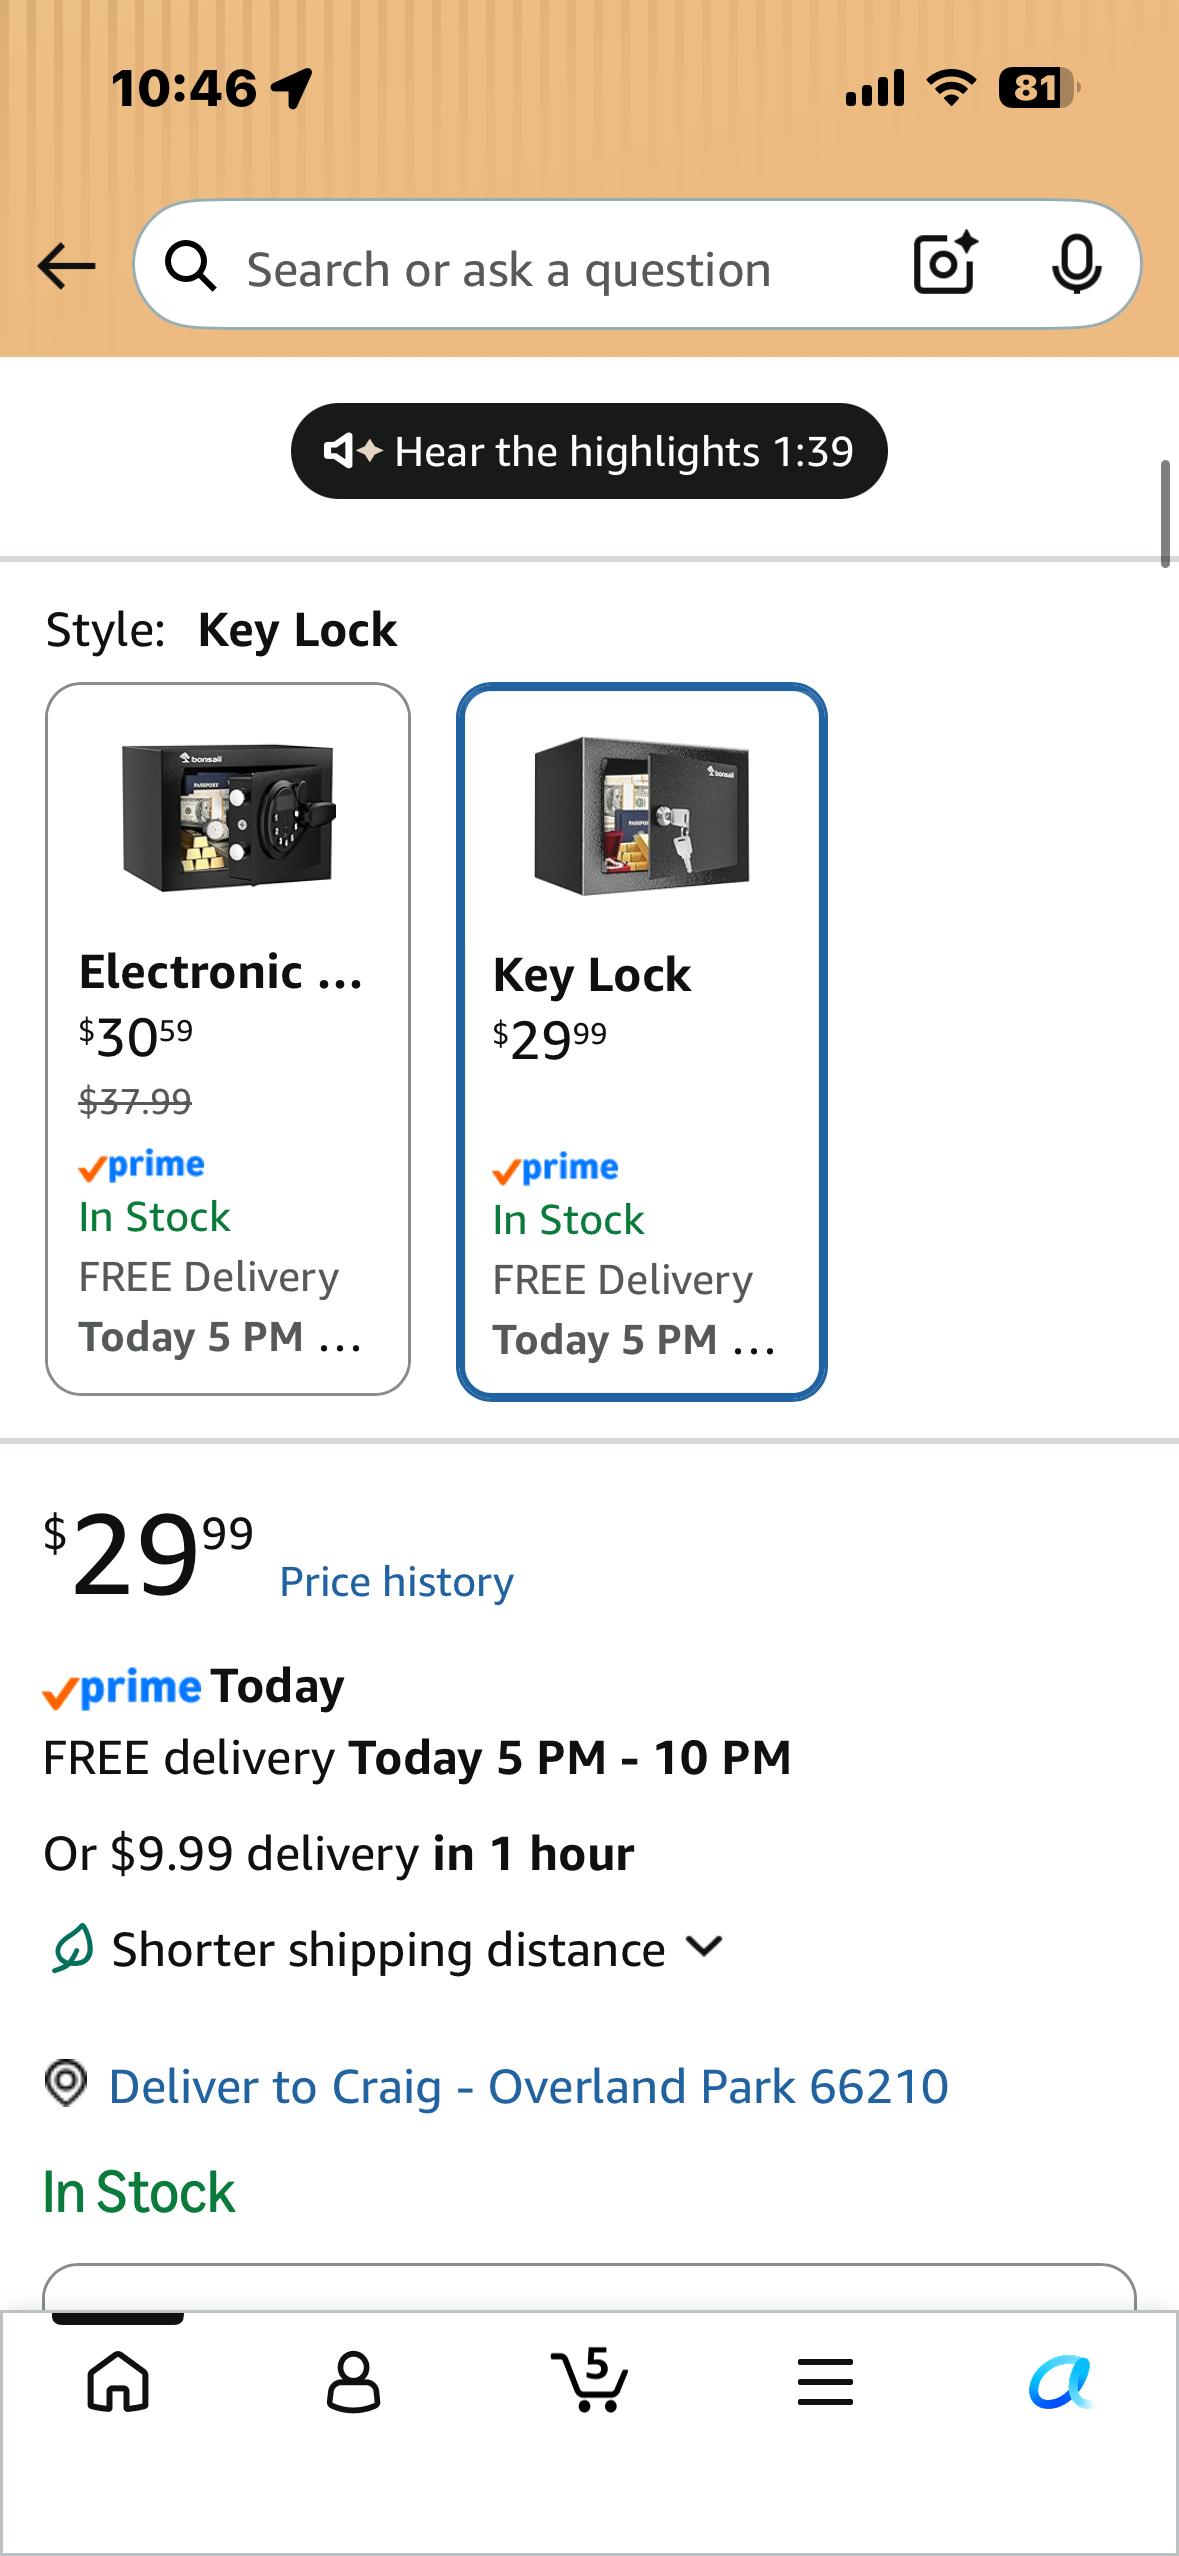
Task: Tap the back arrow icon
Action: pos(66,267)
